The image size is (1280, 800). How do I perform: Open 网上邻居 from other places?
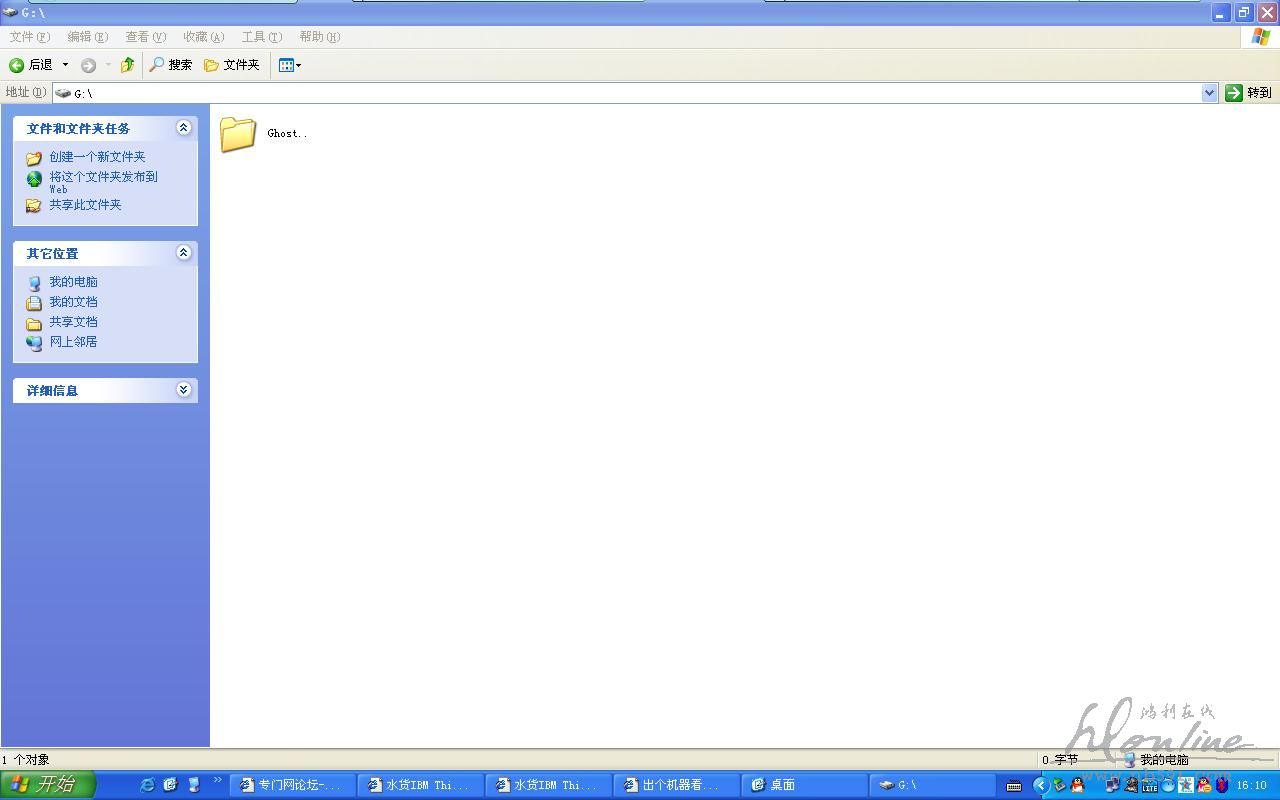coord(73,342)
